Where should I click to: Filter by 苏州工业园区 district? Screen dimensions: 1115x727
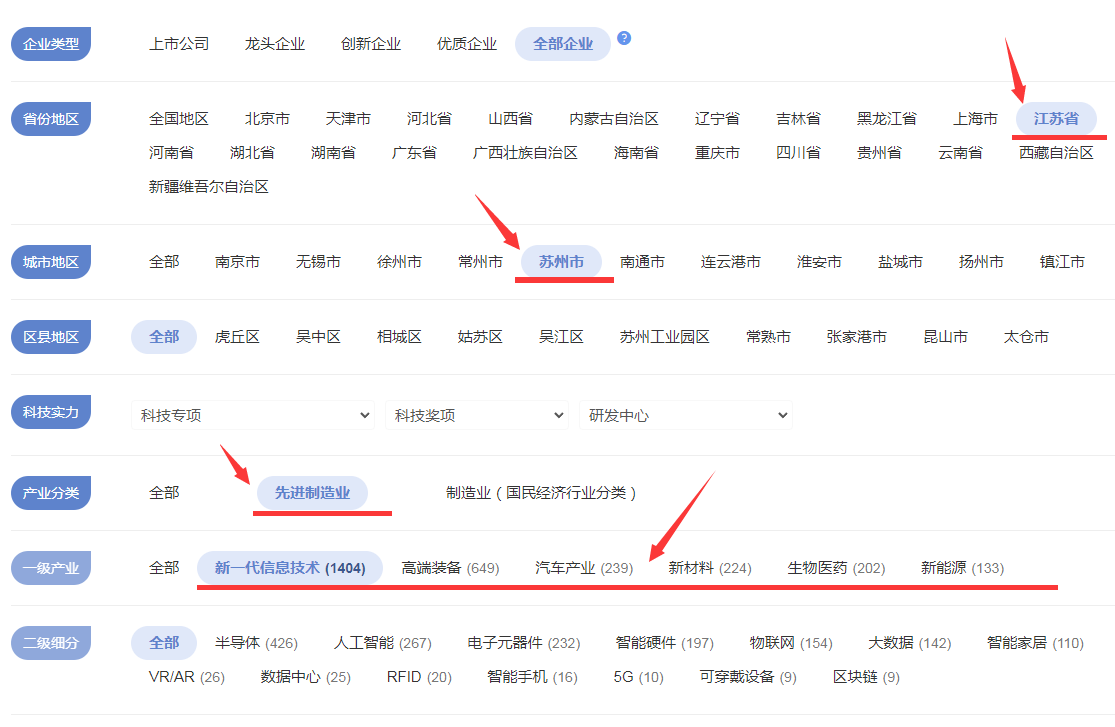click(665, 337)
